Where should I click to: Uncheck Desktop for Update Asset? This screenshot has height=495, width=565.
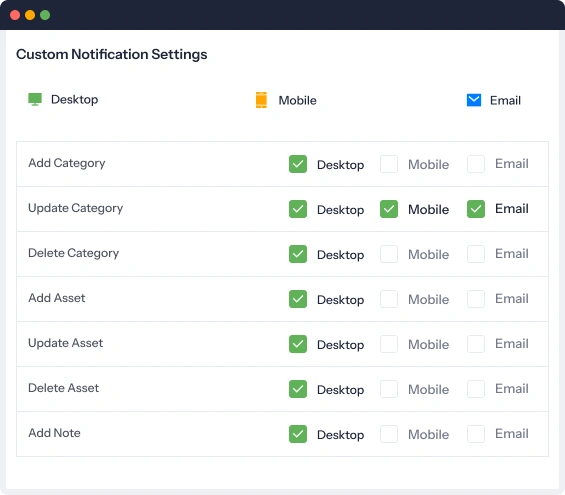298,344
